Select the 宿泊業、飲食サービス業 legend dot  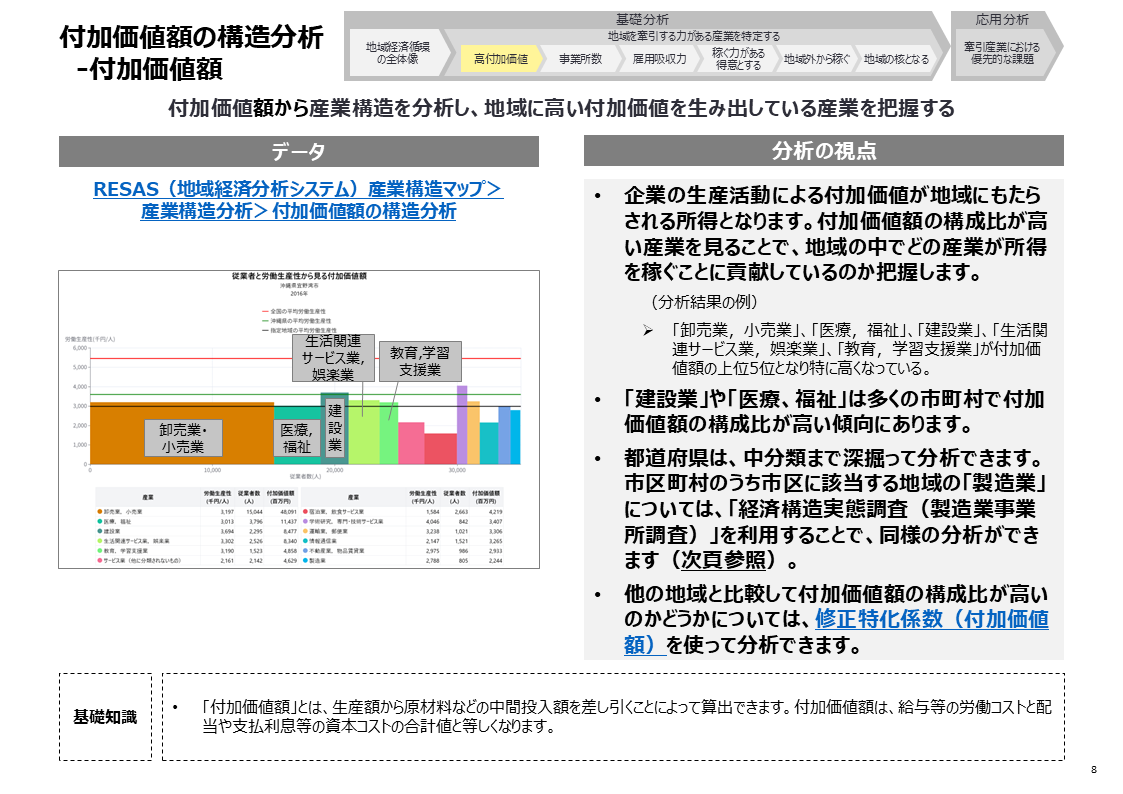(x=305, y=509)
